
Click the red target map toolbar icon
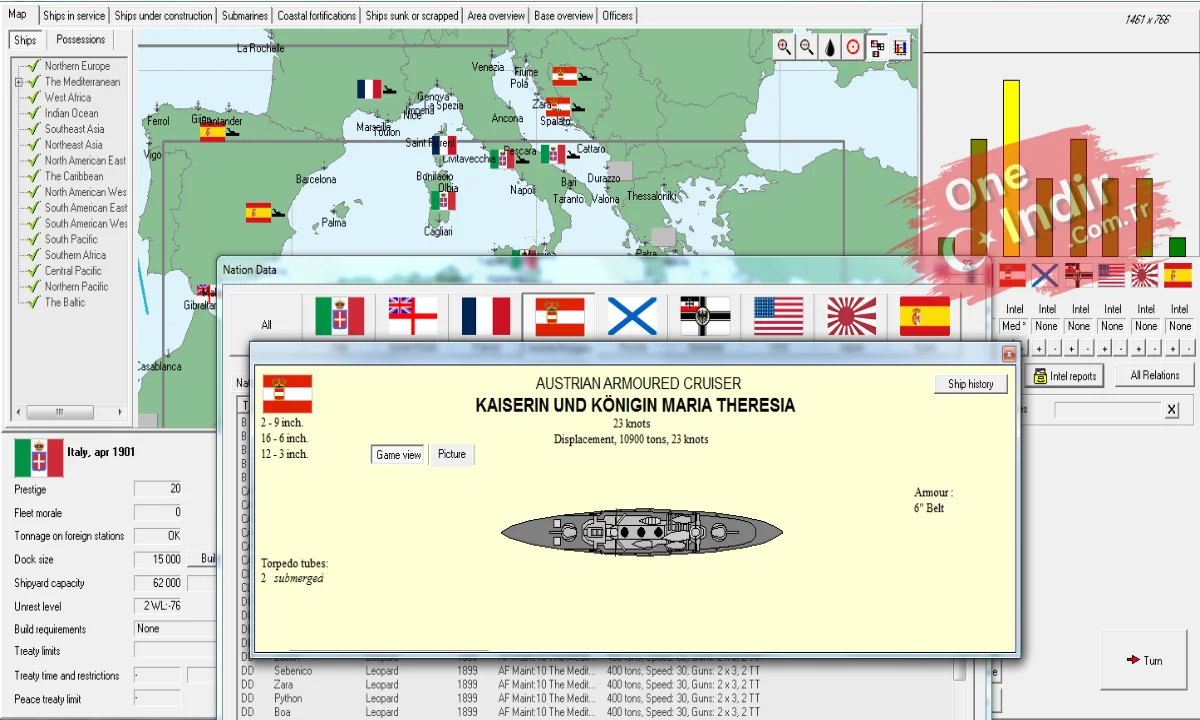pos(853,47)
